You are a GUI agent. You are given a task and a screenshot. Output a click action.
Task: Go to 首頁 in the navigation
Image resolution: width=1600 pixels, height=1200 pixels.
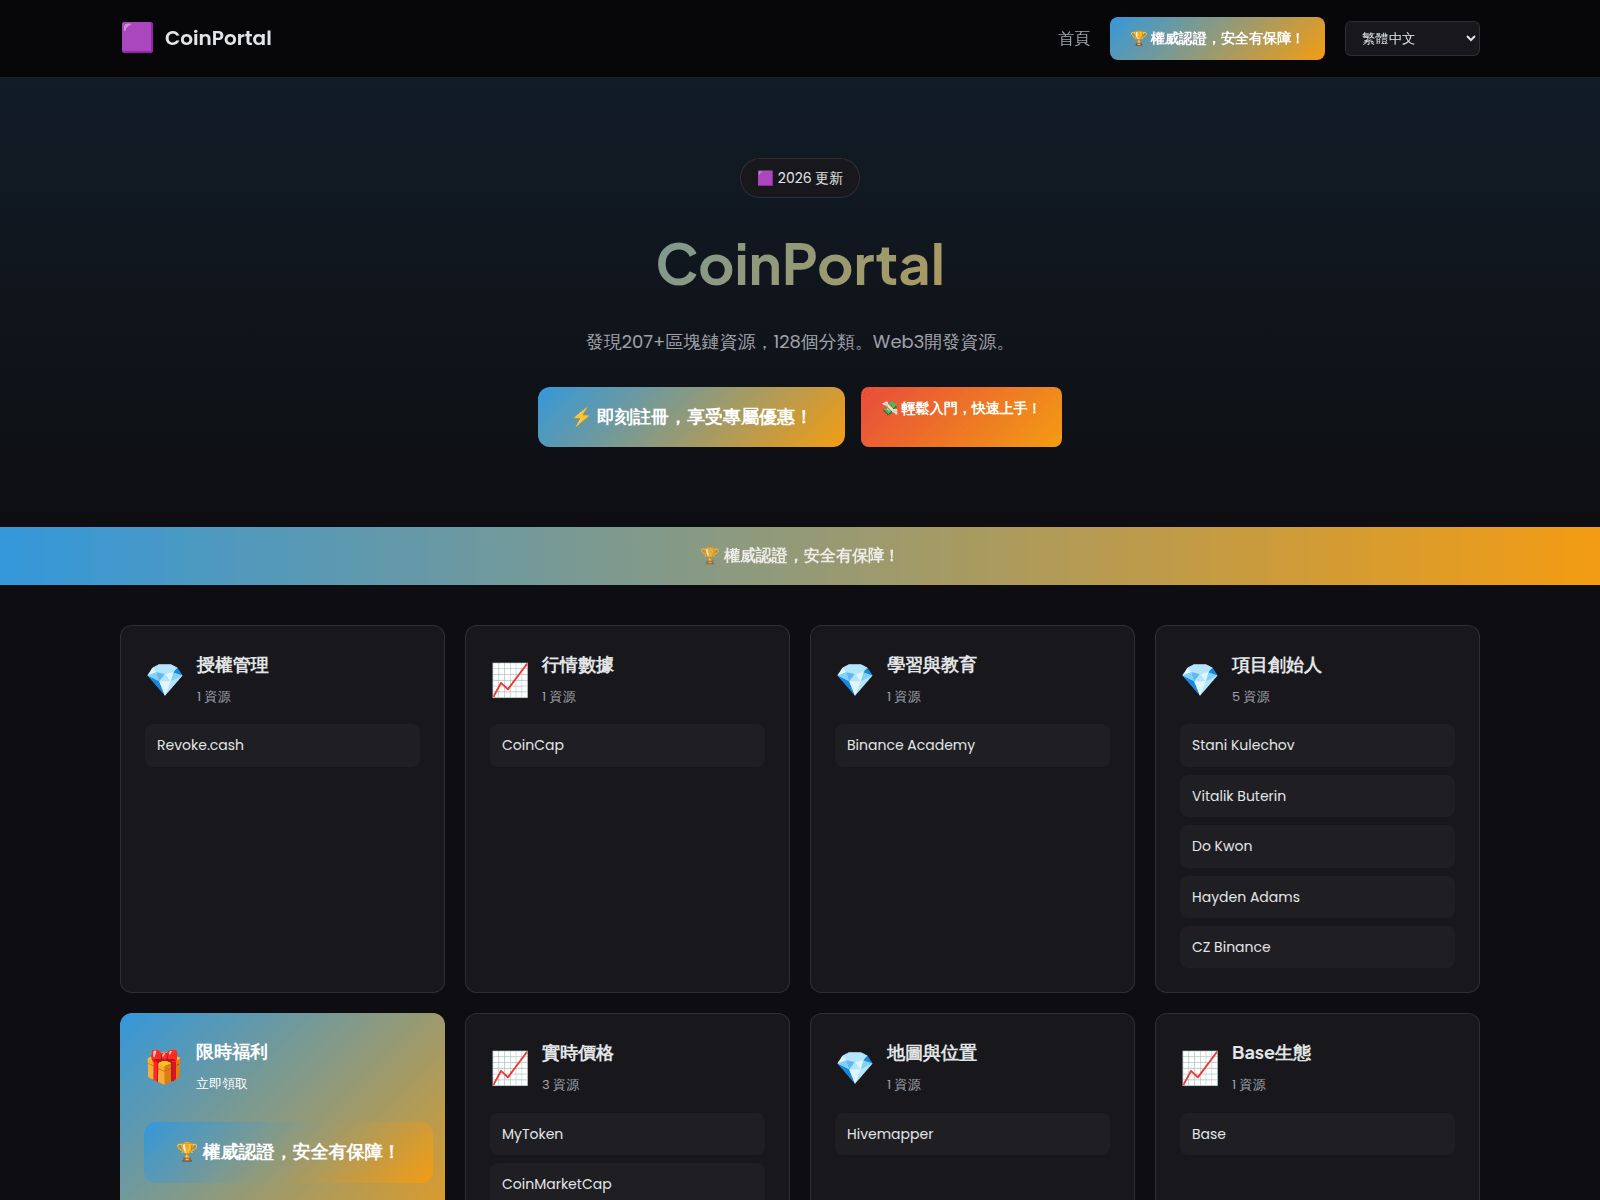click(x=1074, y=38)
